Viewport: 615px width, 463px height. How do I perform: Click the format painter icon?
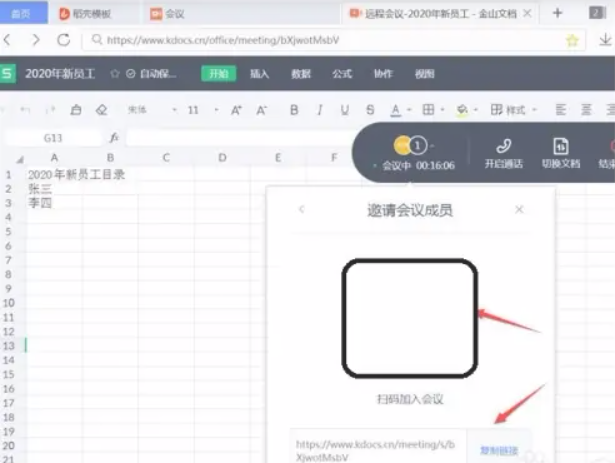click(76, 110)
